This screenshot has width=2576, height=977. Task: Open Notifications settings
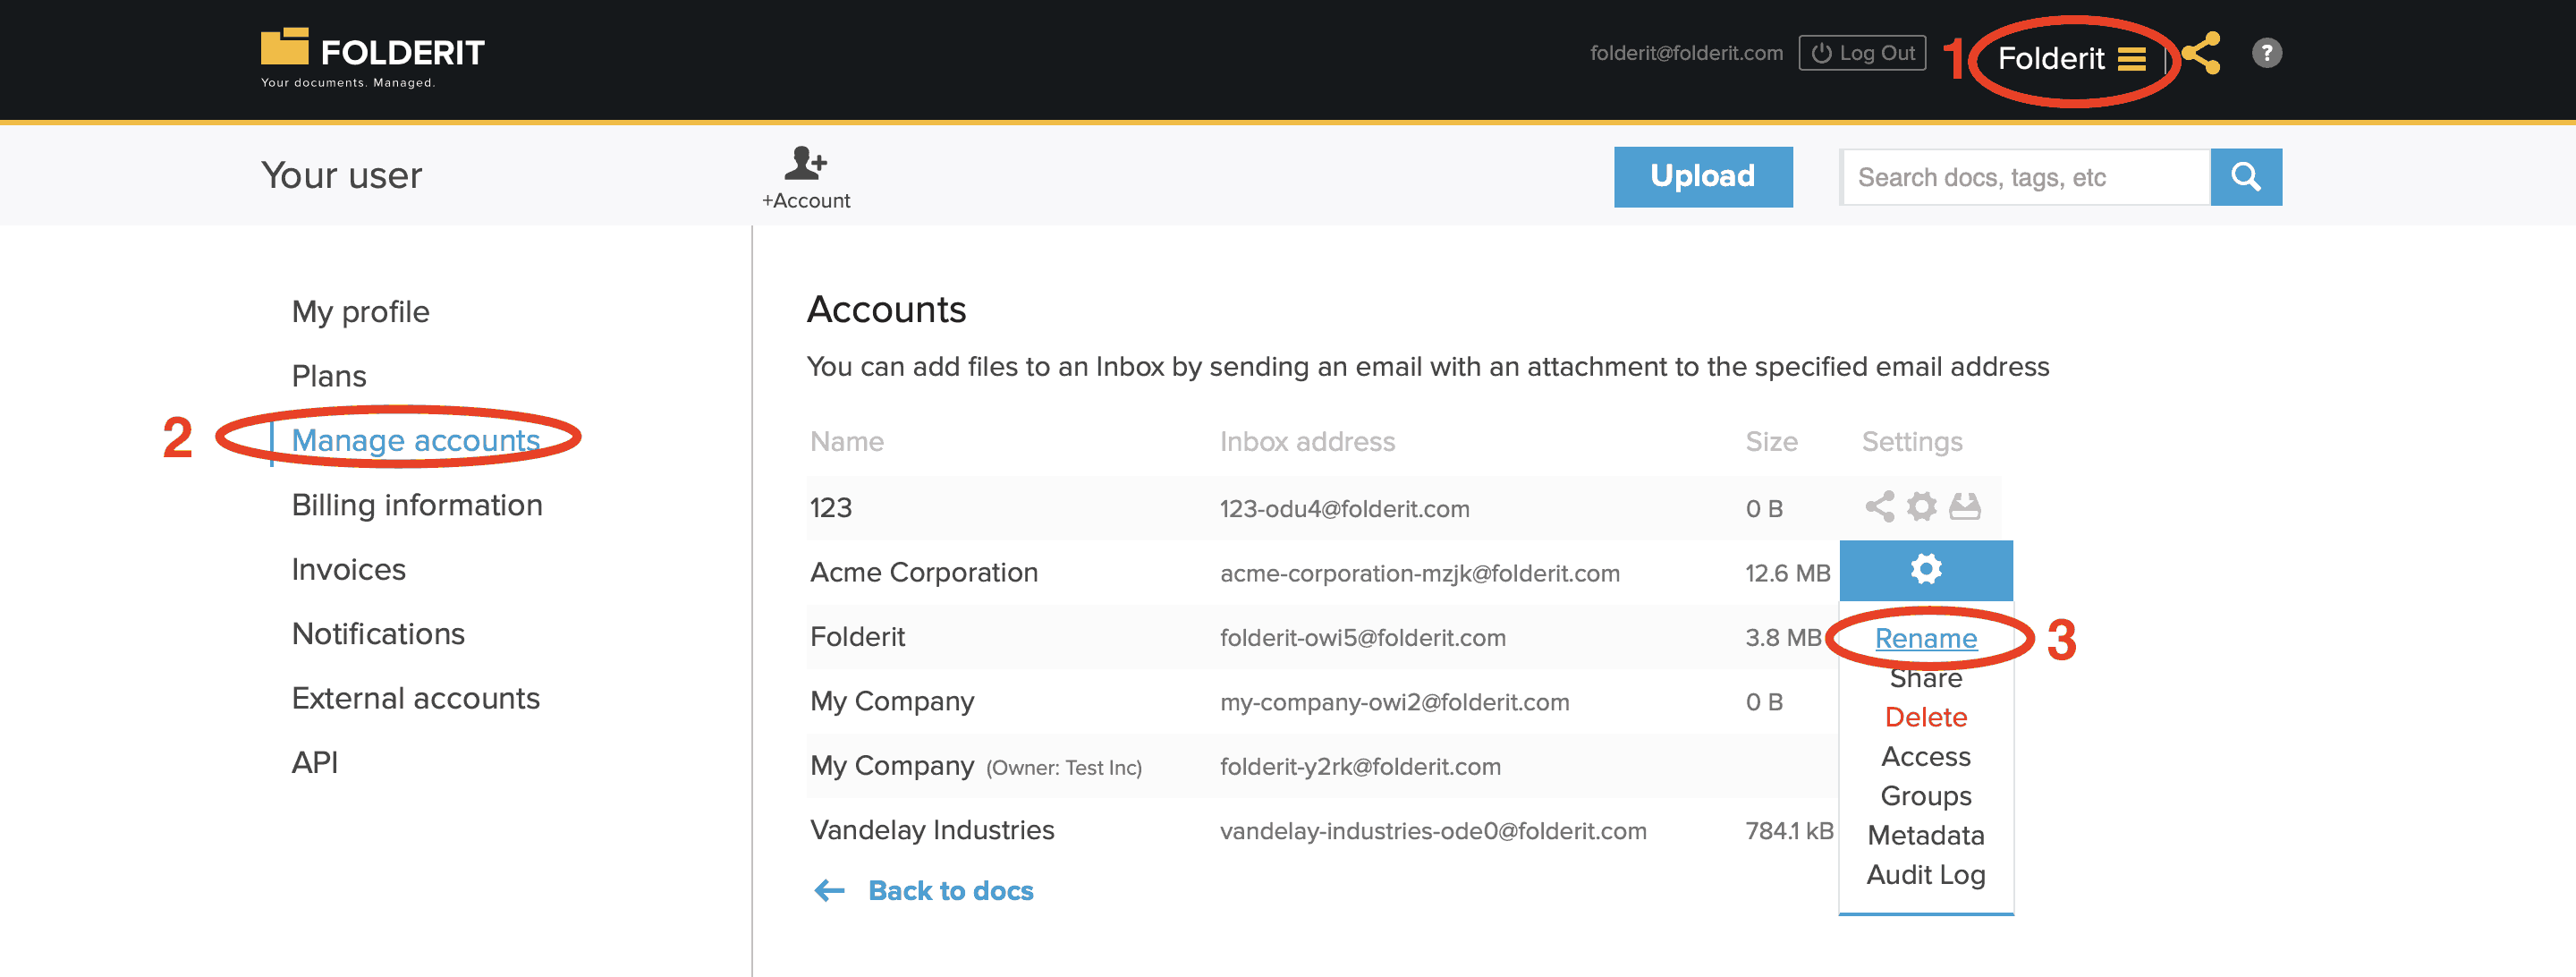click(x=378, y=633)
